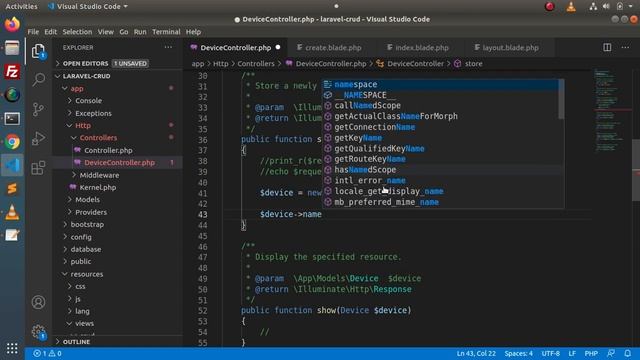Select namespace suggestion in autocomplete
Image resolution: width=640 pixels, height=360 pixels.
tap(440, 84)
